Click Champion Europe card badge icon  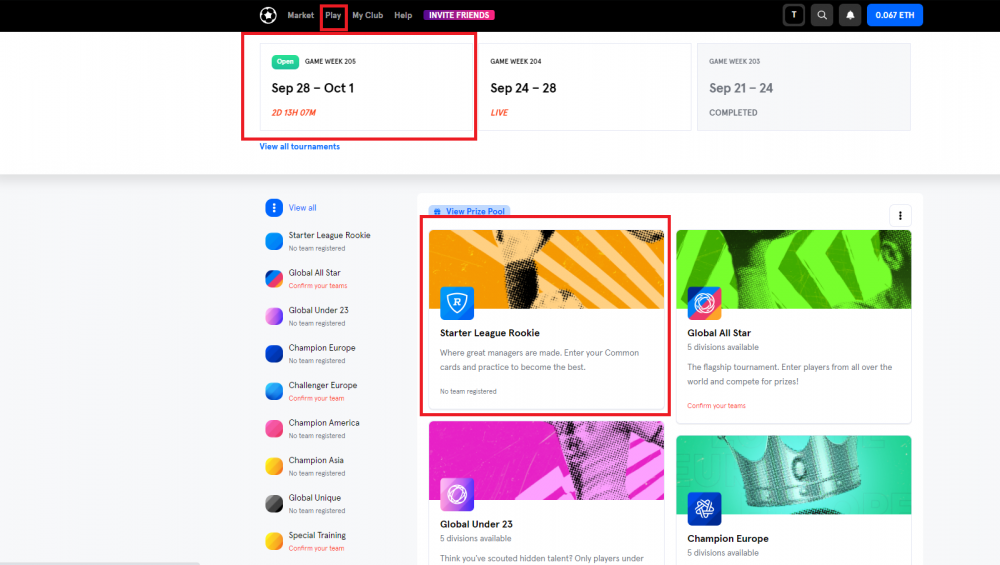(x=704, y=509)
